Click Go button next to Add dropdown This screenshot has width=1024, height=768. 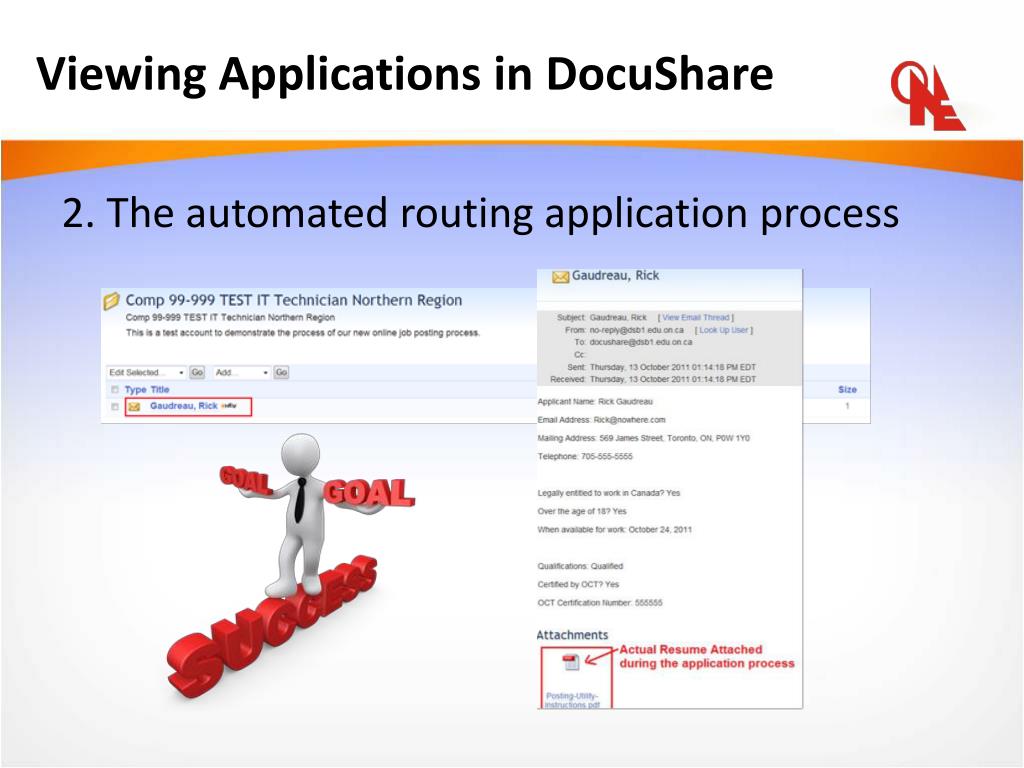[x=281, y=372]
